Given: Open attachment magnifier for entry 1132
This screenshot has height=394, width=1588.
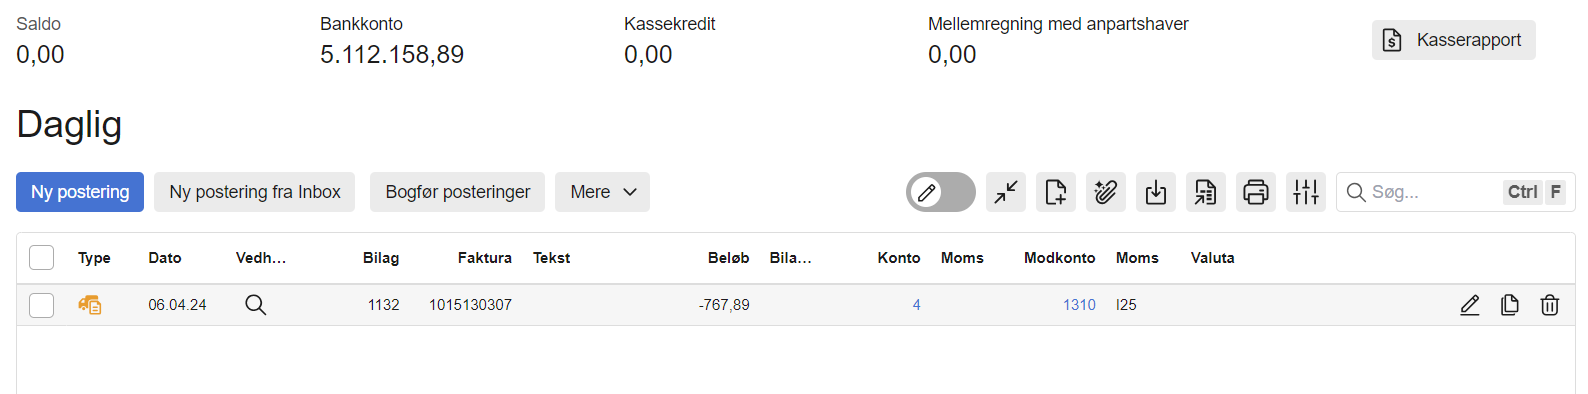Looking at the screenshot, I should tap(256, 305).
